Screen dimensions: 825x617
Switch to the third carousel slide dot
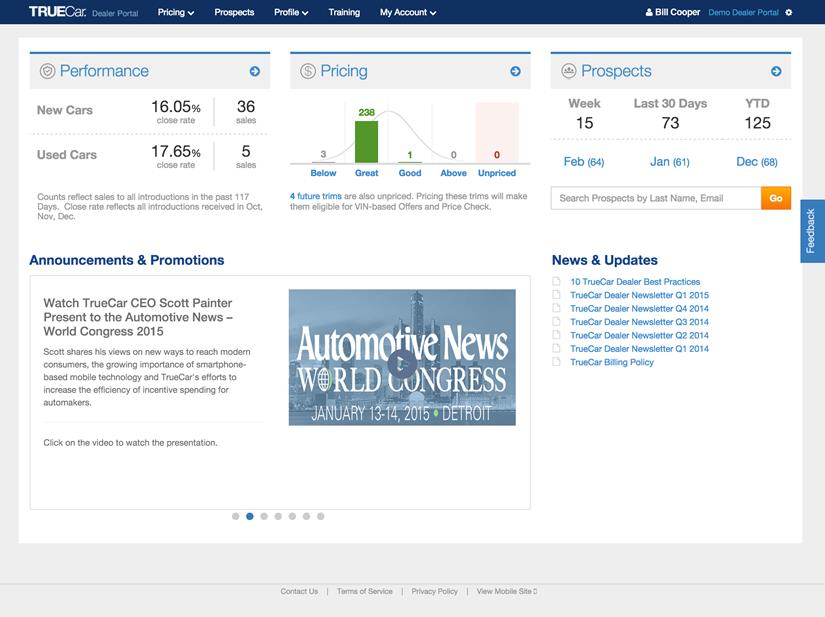pos(264,517)
